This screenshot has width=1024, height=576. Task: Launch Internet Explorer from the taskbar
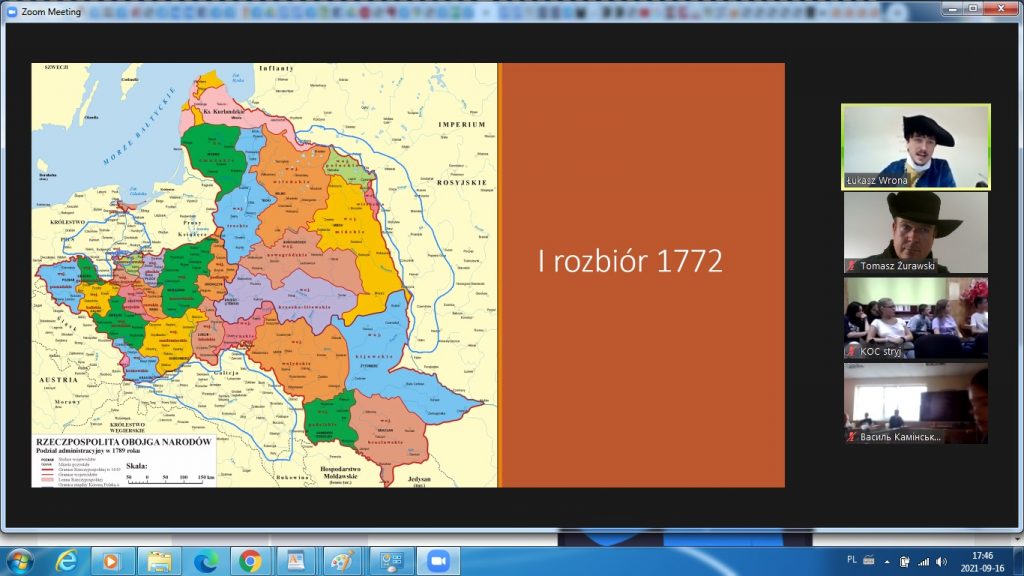pyautogui.click(x=67, y=560)
